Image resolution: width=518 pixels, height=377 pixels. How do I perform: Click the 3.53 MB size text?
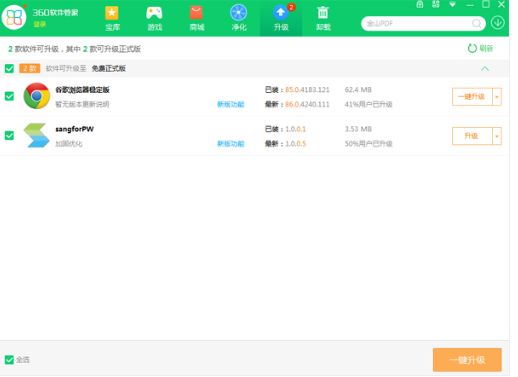358,129
